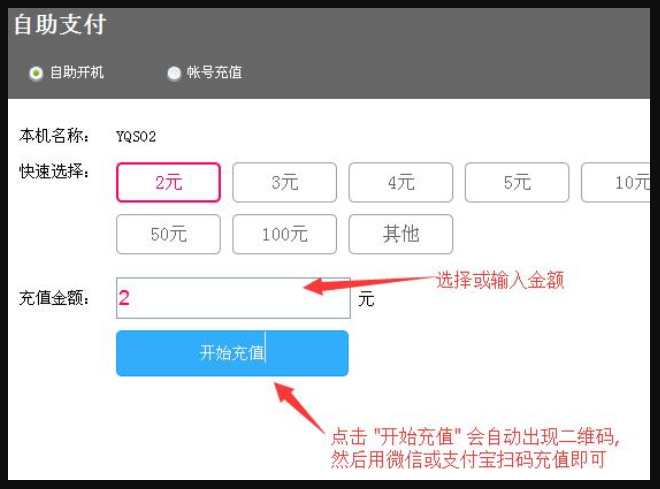Pick the 5元 amount option
Viewport: 660px width, 489px height.
[x=517, y=182]
